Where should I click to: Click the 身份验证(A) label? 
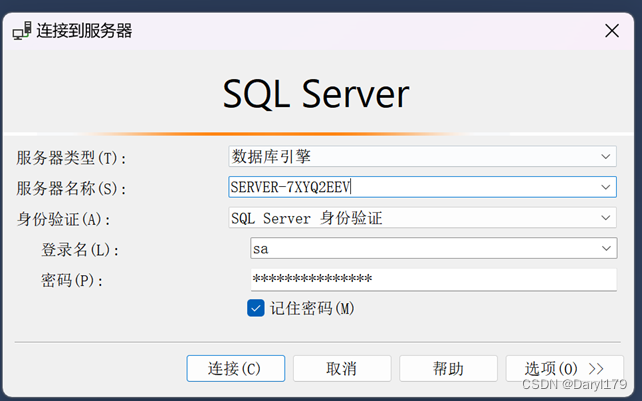coord(63,219)
